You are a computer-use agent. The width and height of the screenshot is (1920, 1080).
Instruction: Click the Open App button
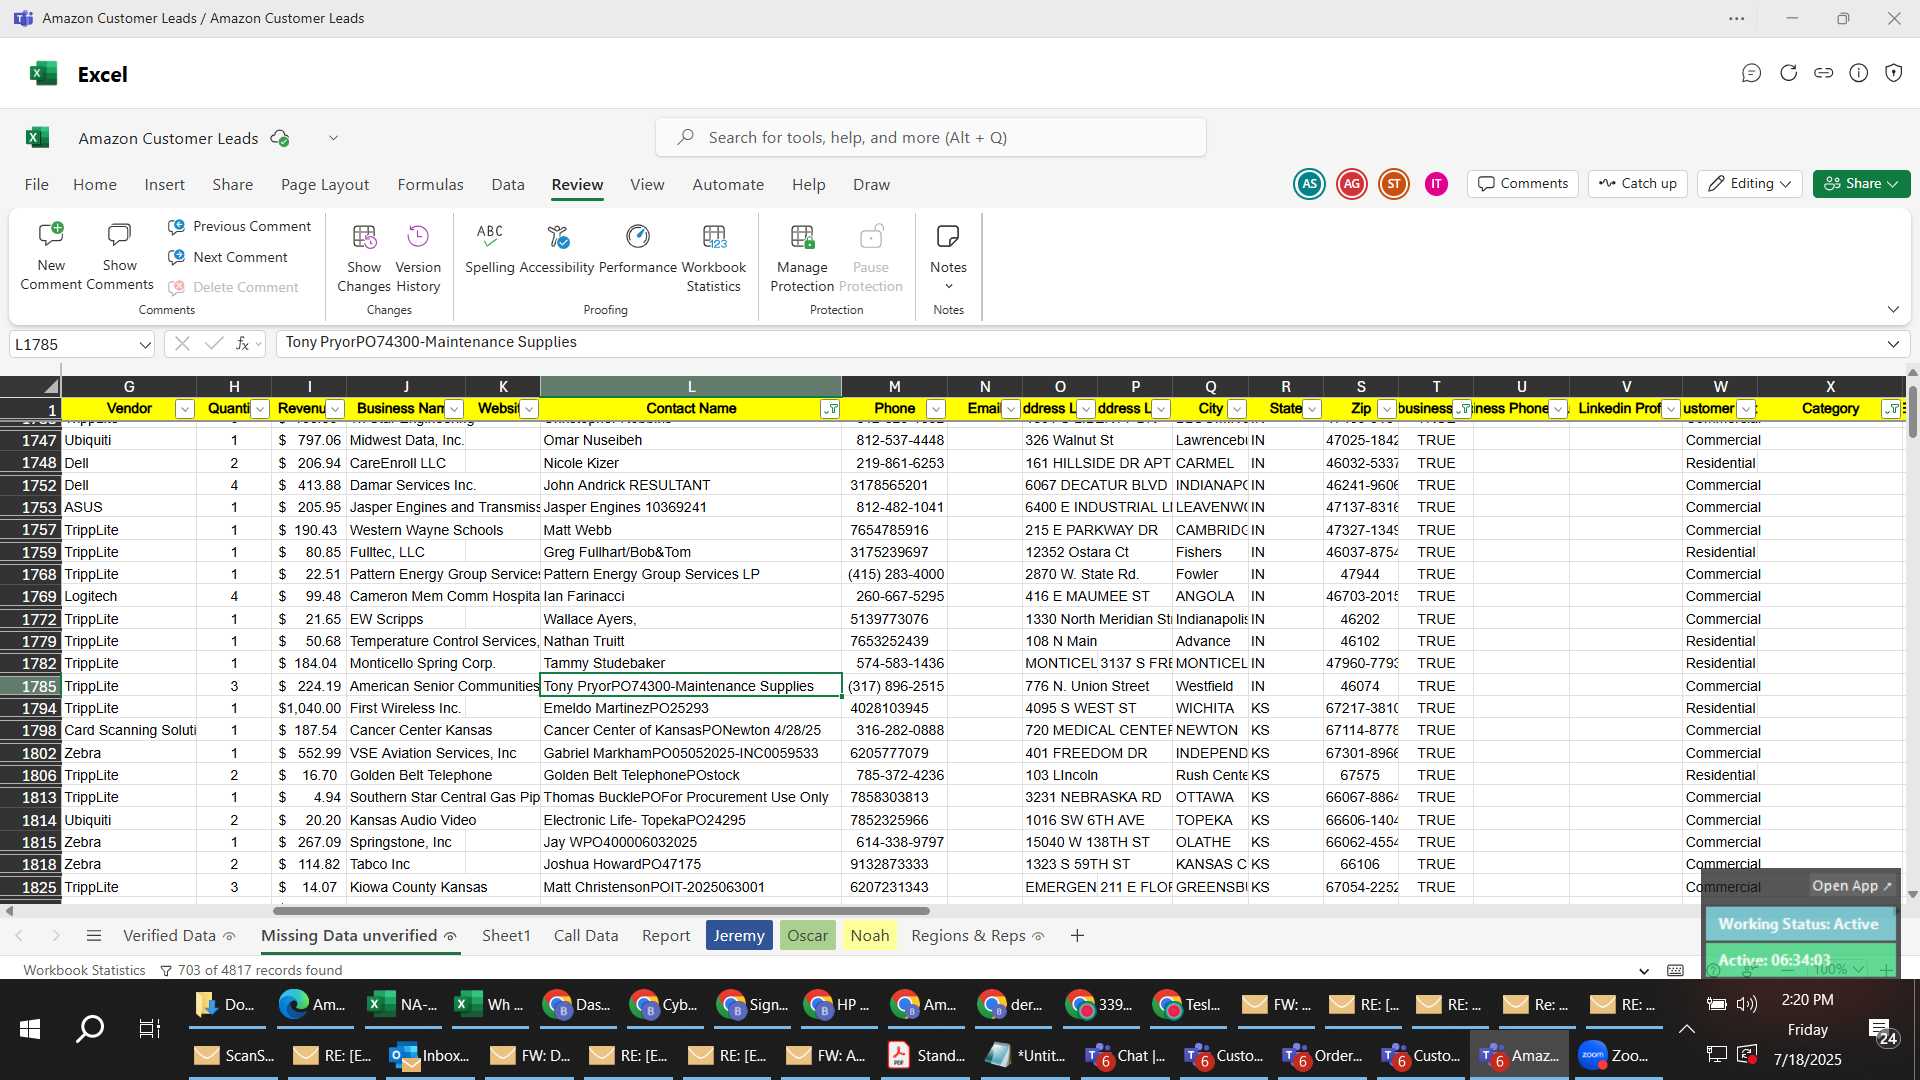[1851, 886]
